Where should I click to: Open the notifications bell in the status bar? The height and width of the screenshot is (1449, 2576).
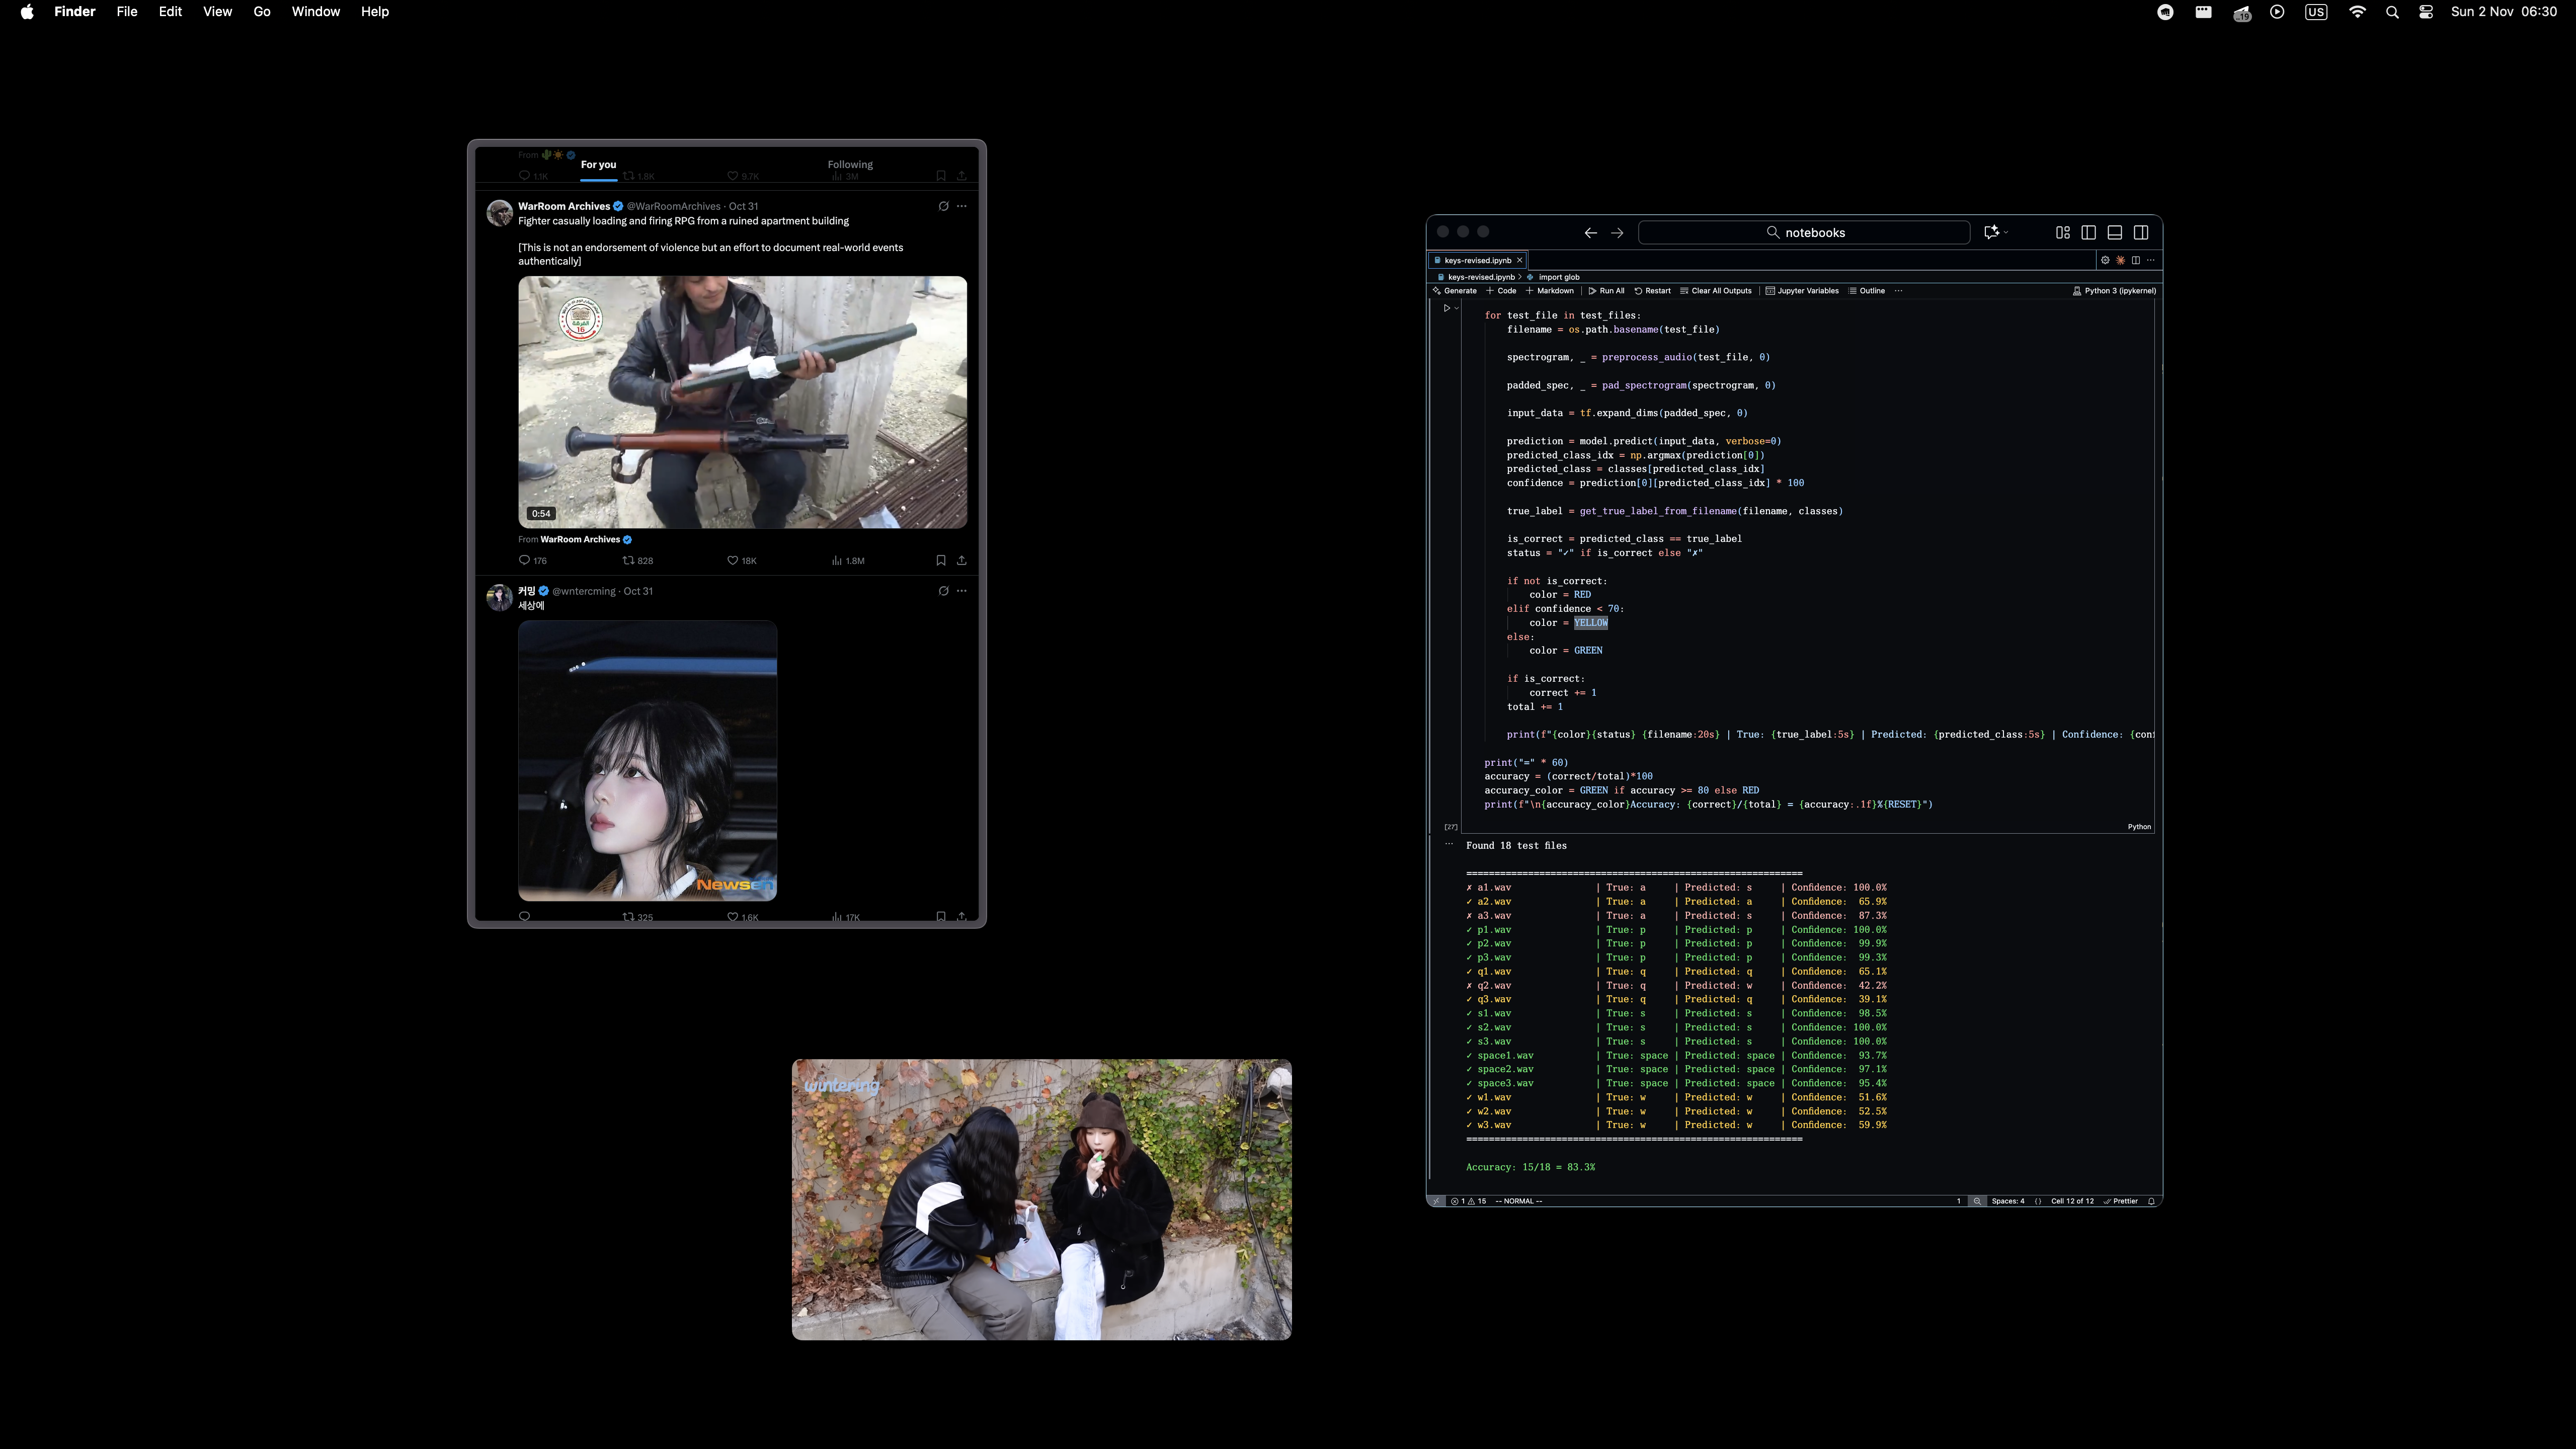[x=2151, y=1201]
